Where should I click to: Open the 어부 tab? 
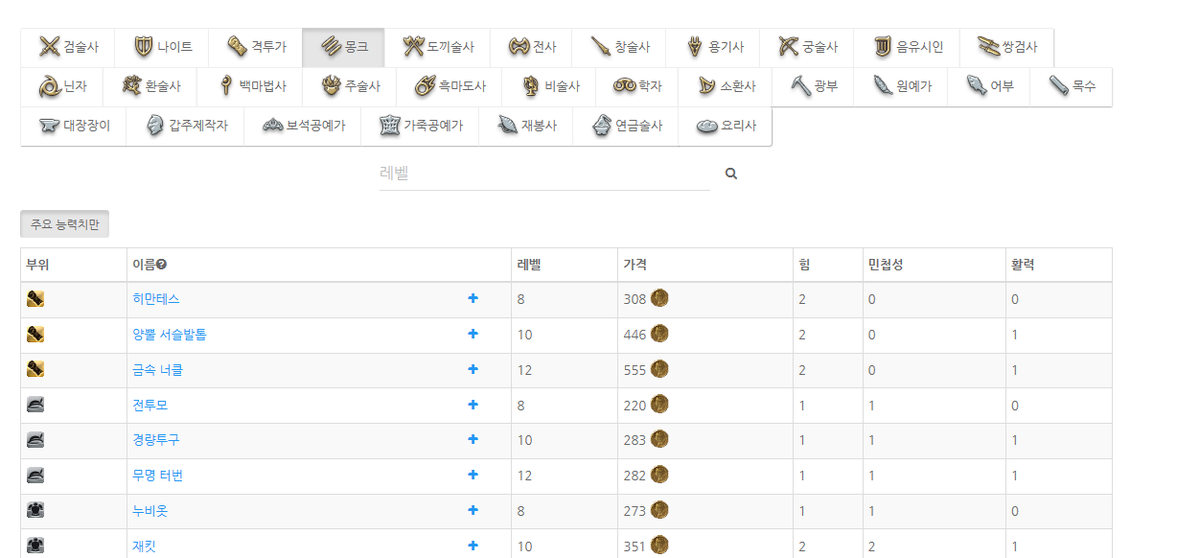coord(990,87)
